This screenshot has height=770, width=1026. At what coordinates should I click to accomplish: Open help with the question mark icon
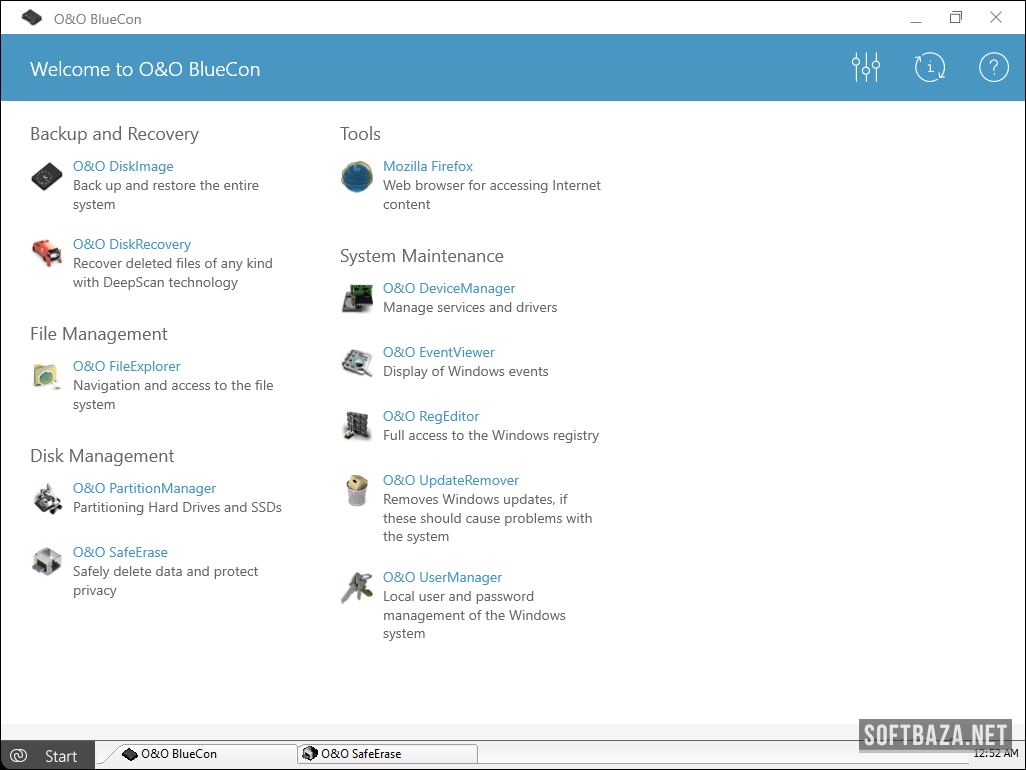point(993,68)
